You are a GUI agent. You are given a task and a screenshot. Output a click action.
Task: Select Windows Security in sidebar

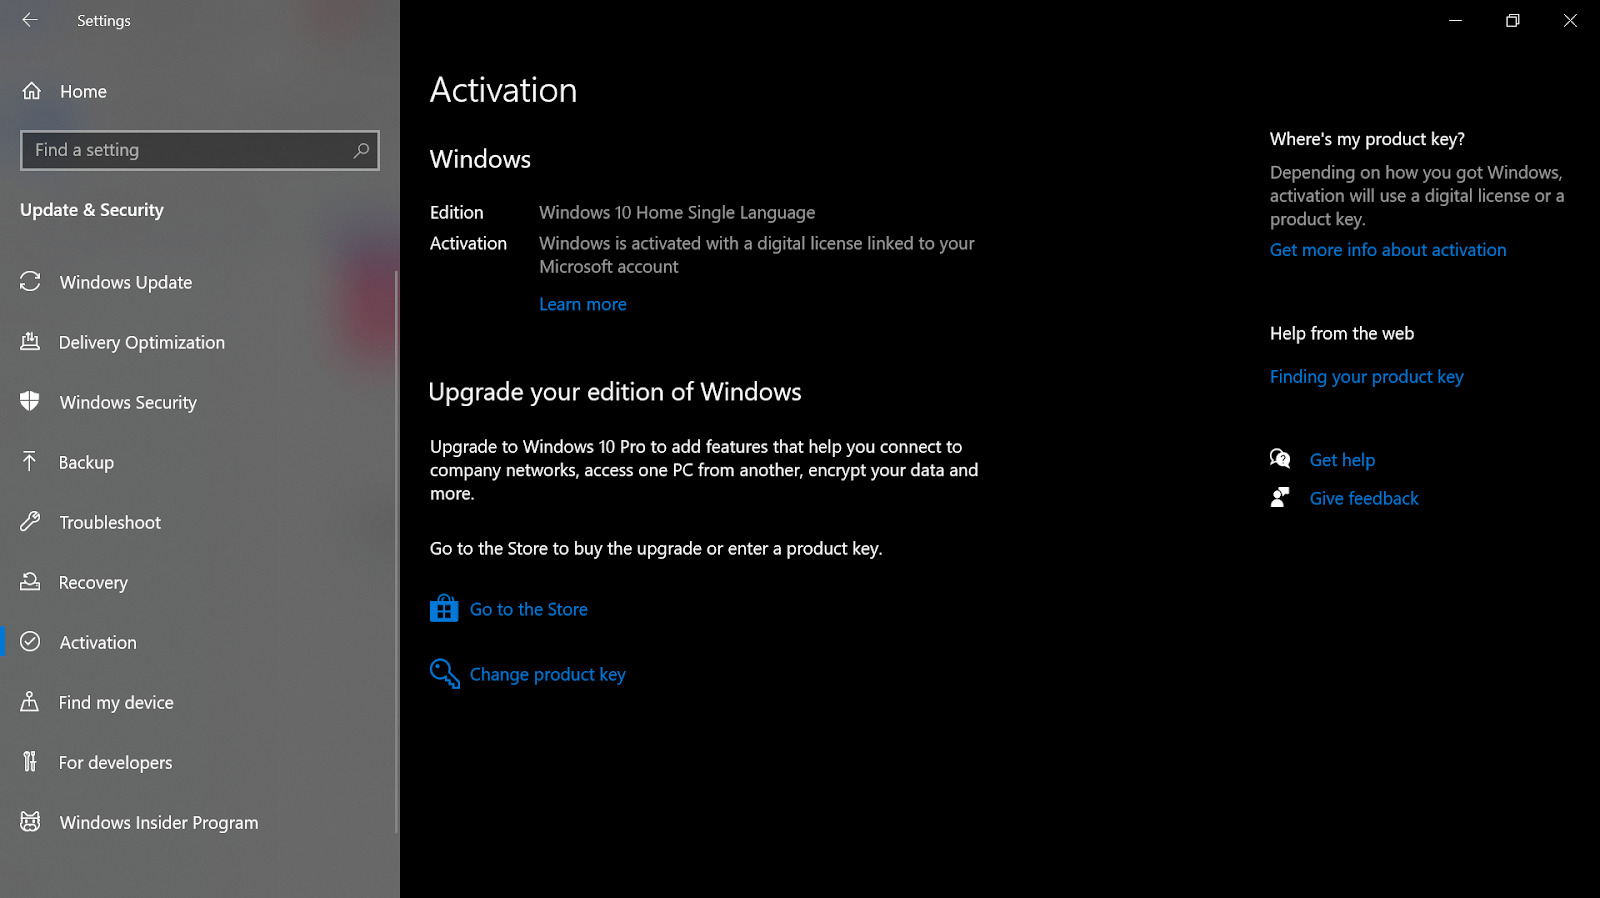128,403
